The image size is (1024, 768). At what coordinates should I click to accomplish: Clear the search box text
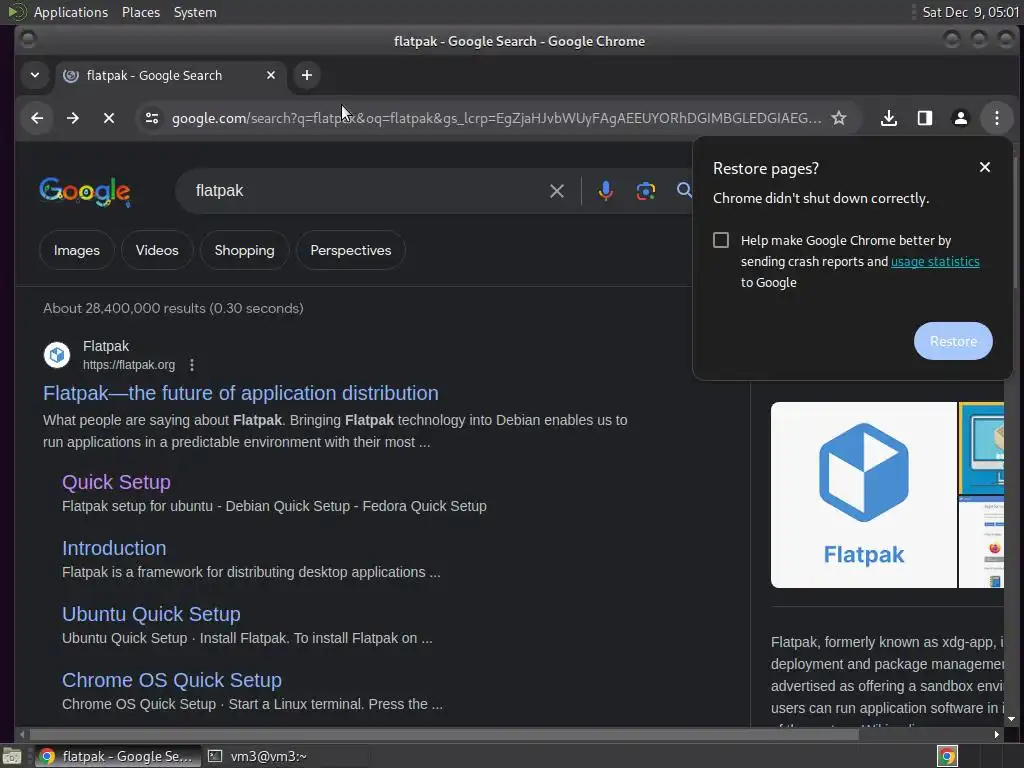[557, 191]
